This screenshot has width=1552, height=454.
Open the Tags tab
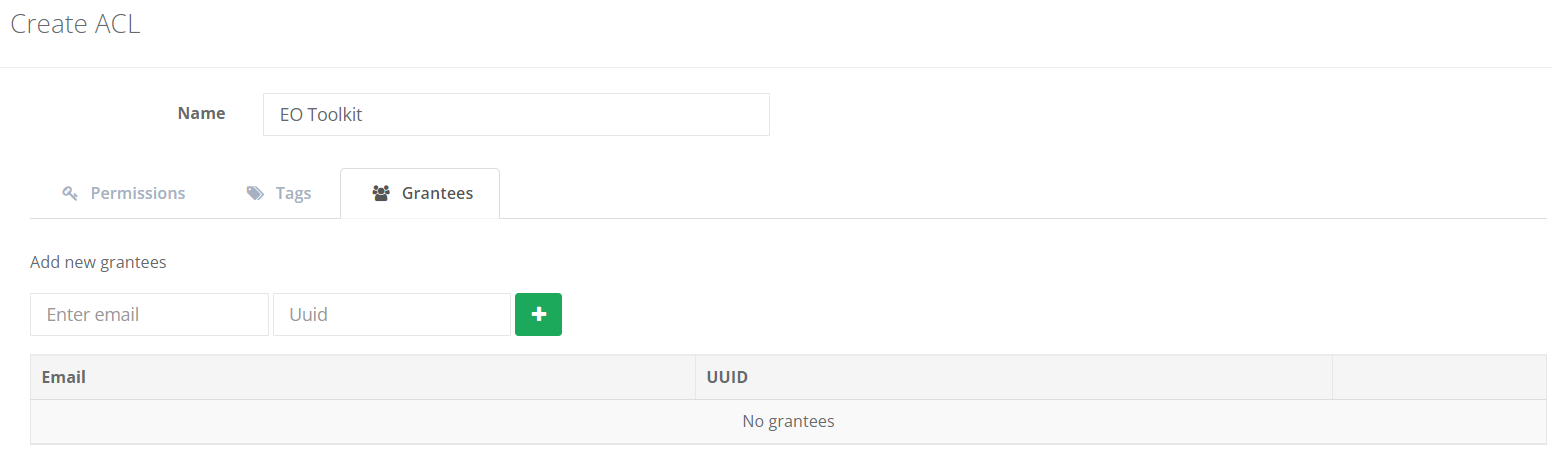[x=279, y=193]
